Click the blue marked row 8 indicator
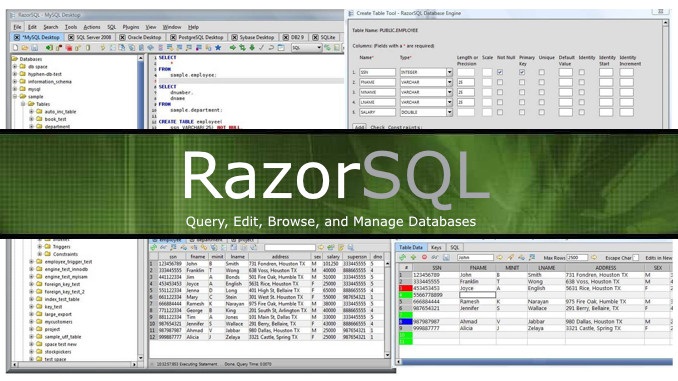 [405, 321]
